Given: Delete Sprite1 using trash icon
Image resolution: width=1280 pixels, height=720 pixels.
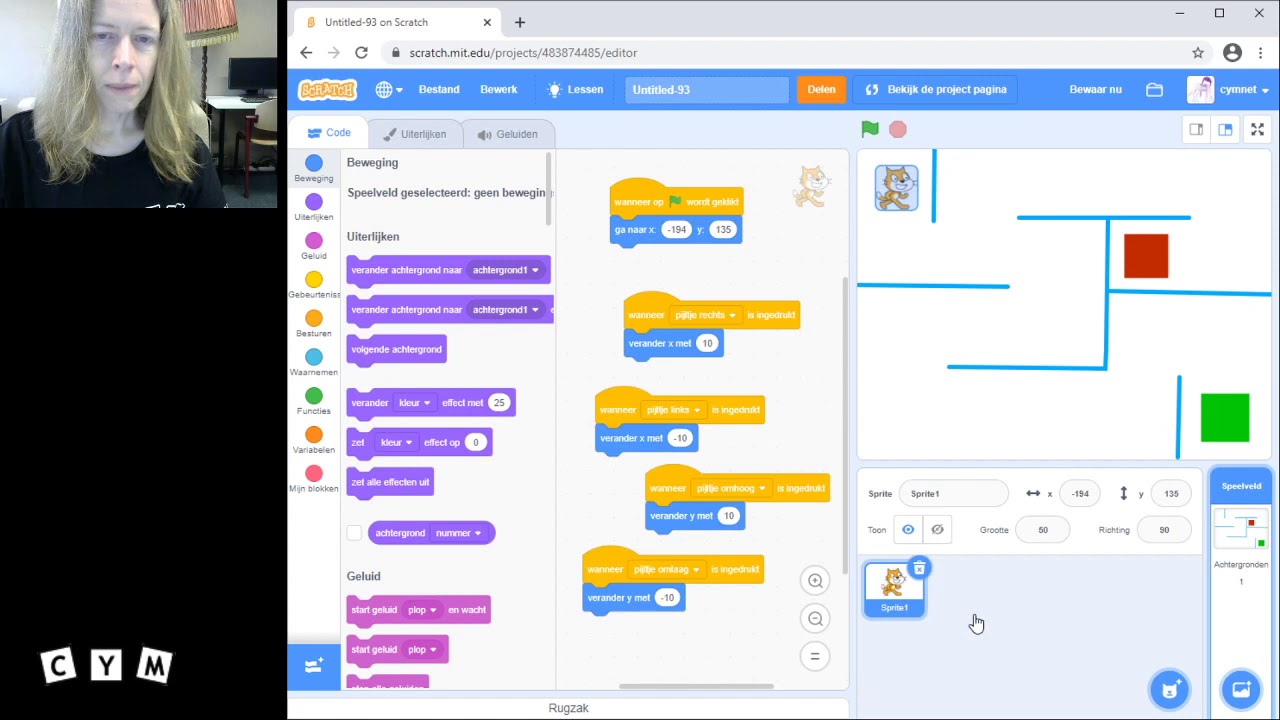Looking at the screenshot, I should [x=919, y=568].
